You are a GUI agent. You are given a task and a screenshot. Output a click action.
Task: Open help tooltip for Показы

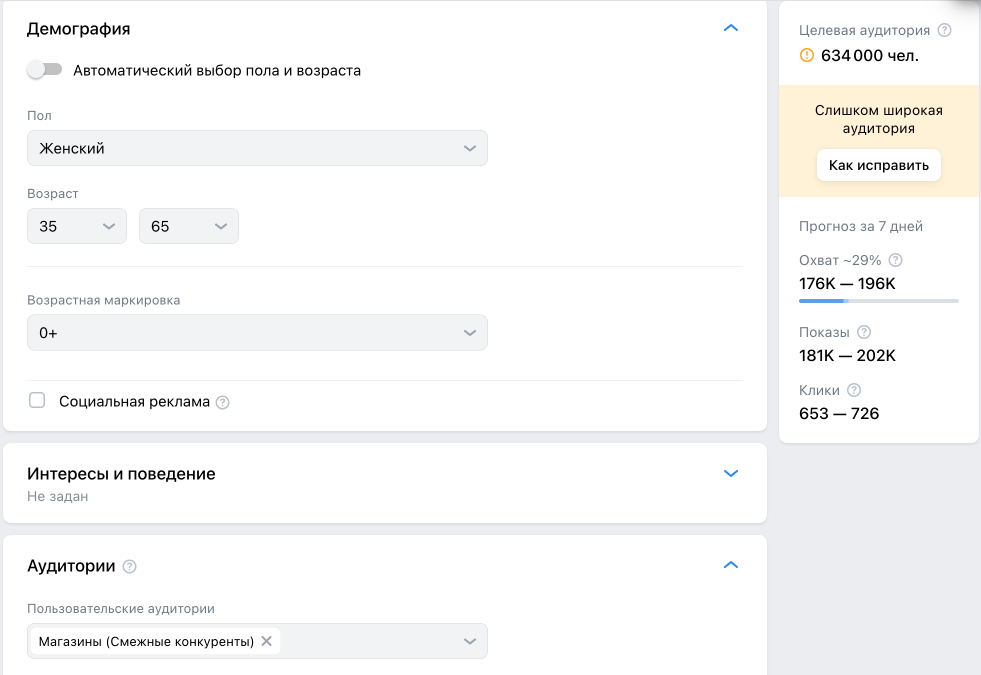pyautogui.click(x=864, y=332)
